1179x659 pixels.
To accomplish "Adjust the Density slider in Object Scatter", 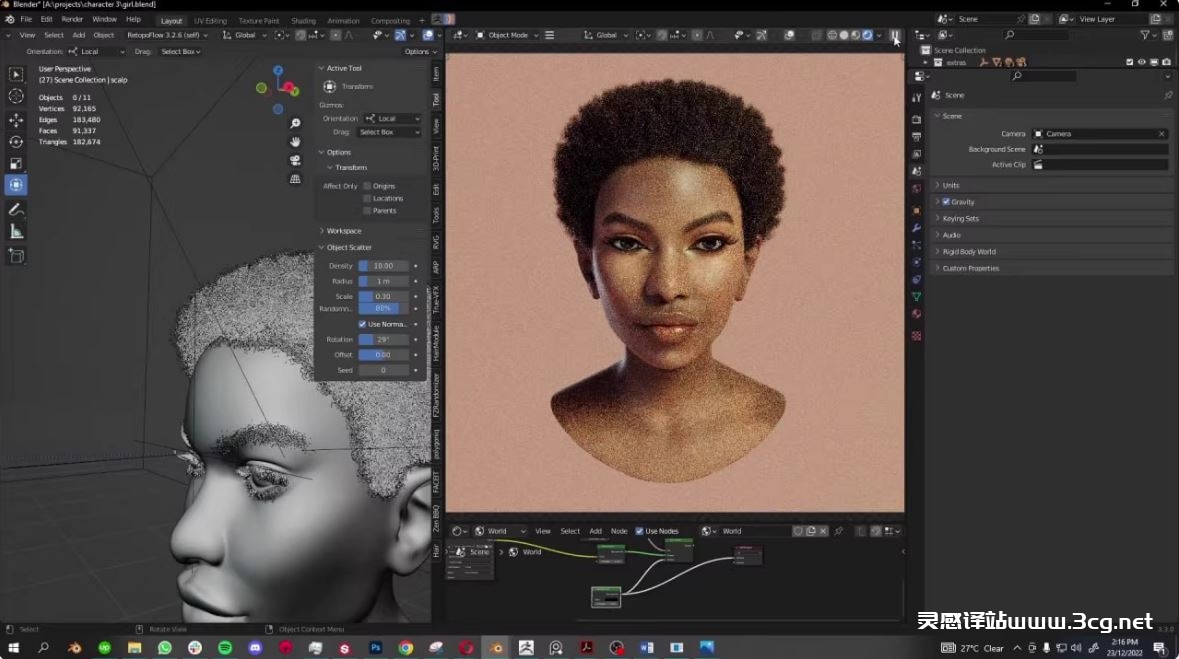I will click(x=384, y=266).
